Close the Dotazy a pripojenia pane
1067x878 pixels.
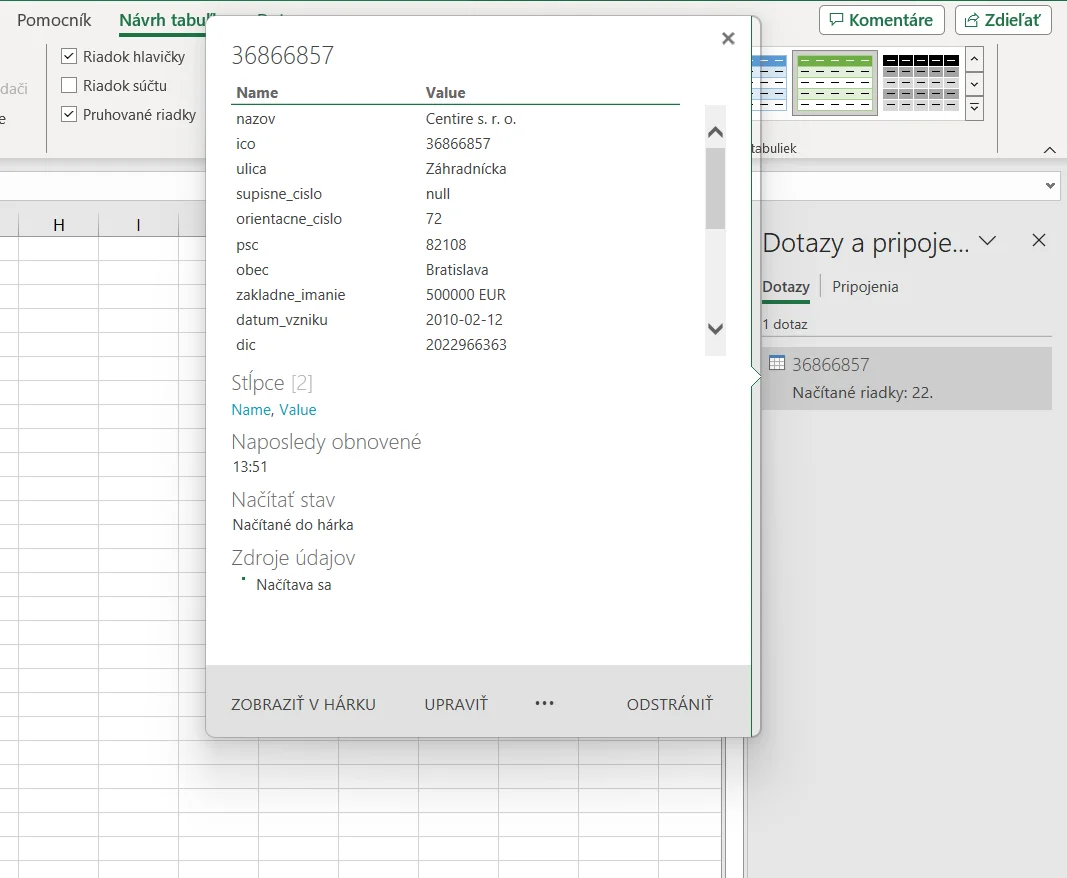click(1038, 240)
